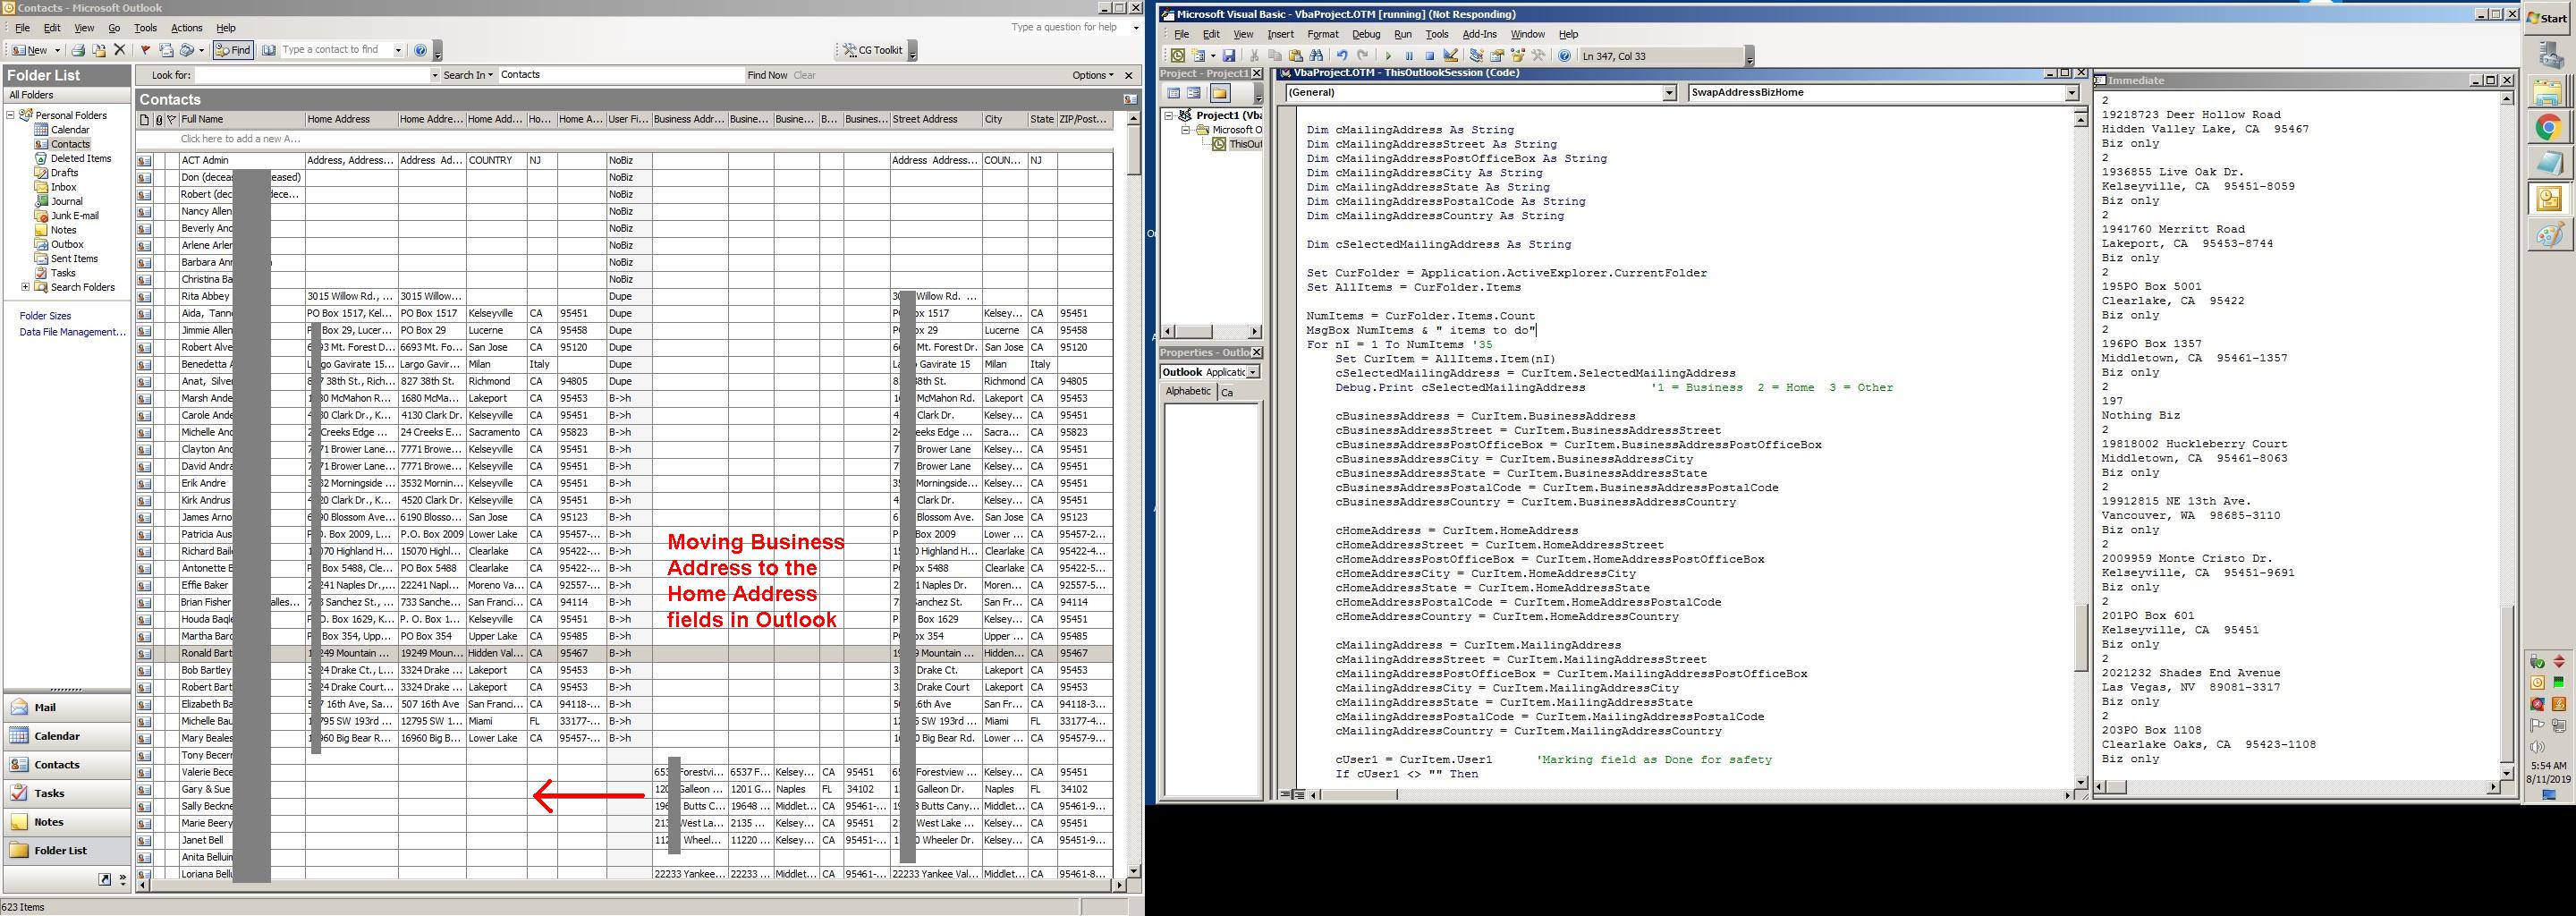Collapse the Personal Folders tree node
This screenshot has width=2576, height=916.
11,115
